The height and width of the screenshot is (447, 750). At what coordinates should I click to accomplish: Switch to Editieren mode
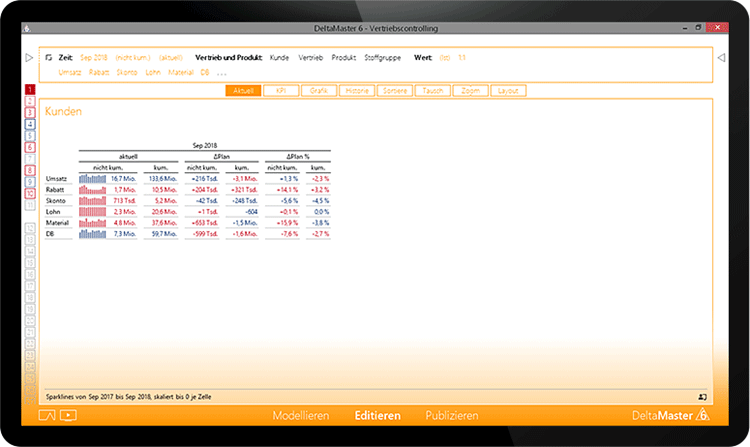tap(377, 415)
